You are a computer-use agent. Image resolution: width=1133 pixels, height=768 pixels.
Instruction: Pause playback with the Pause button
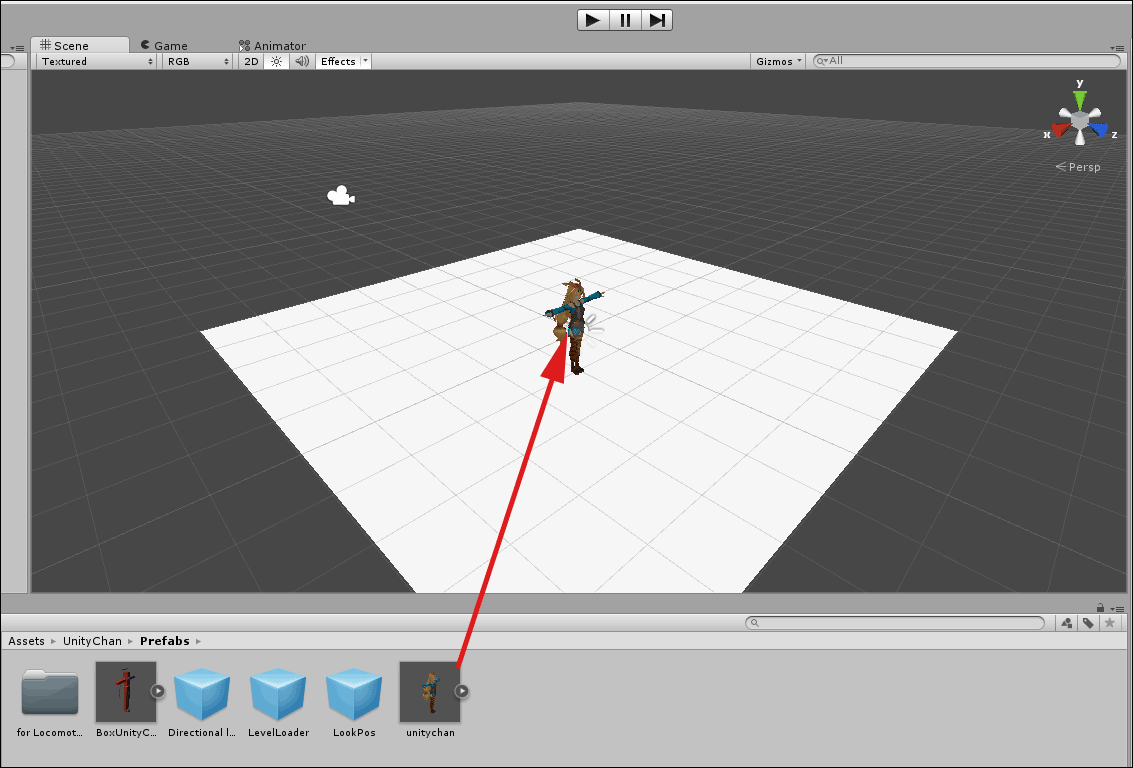(x=625, y=20)
